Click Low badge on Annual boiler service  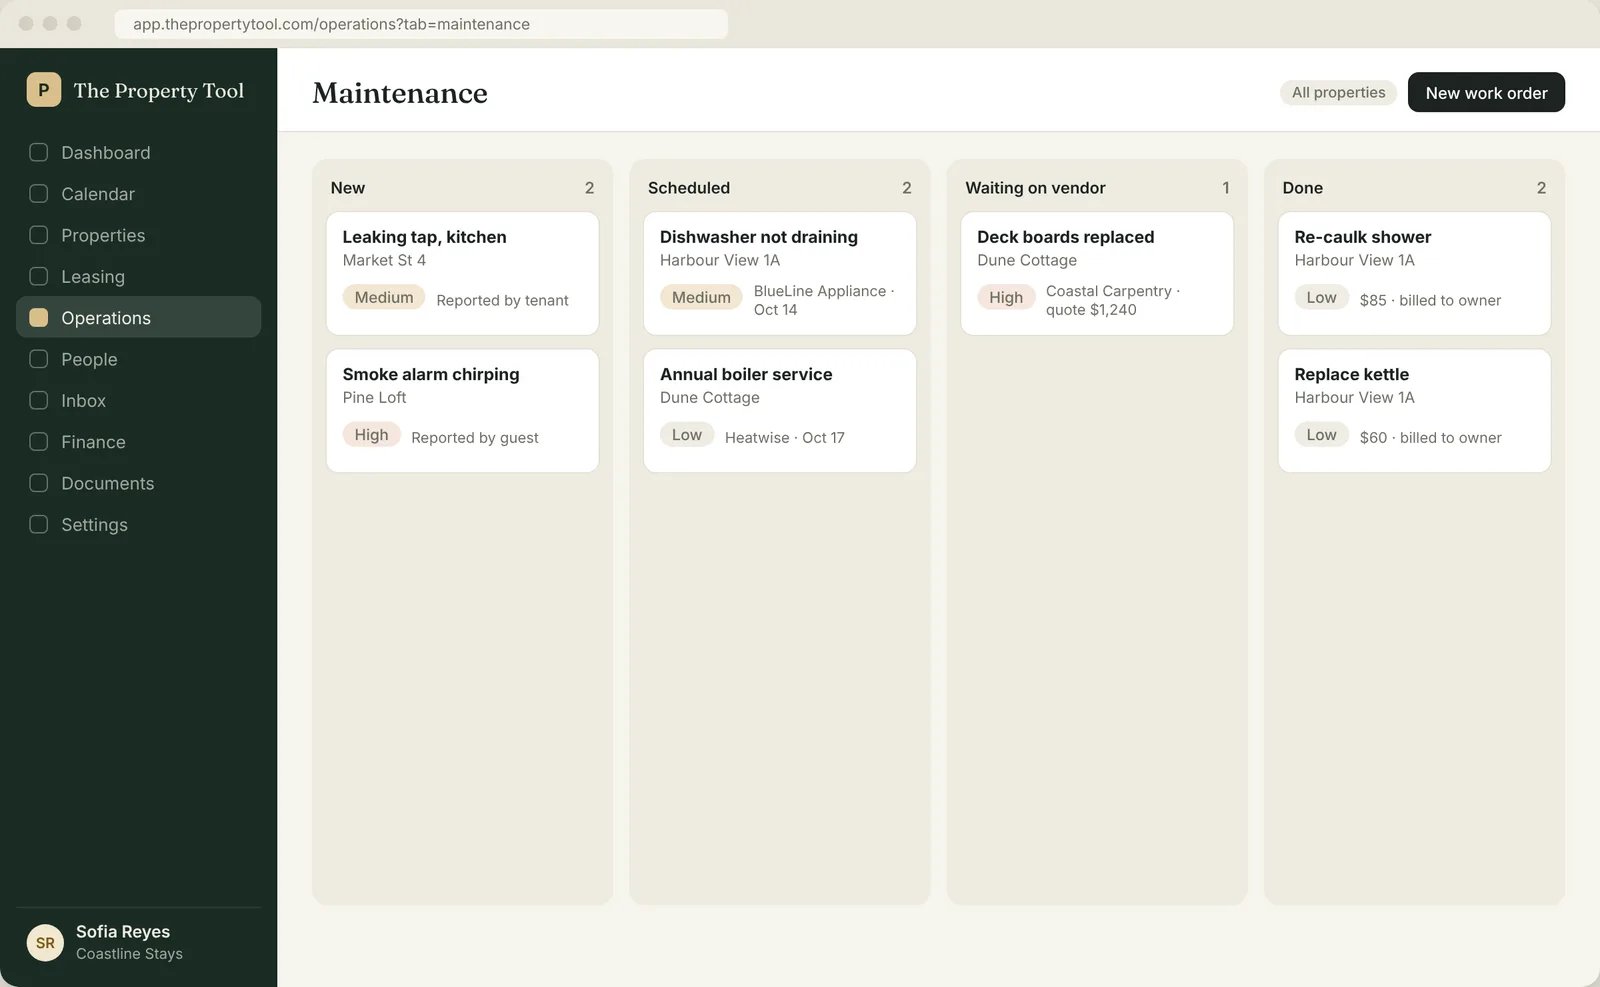687,435
